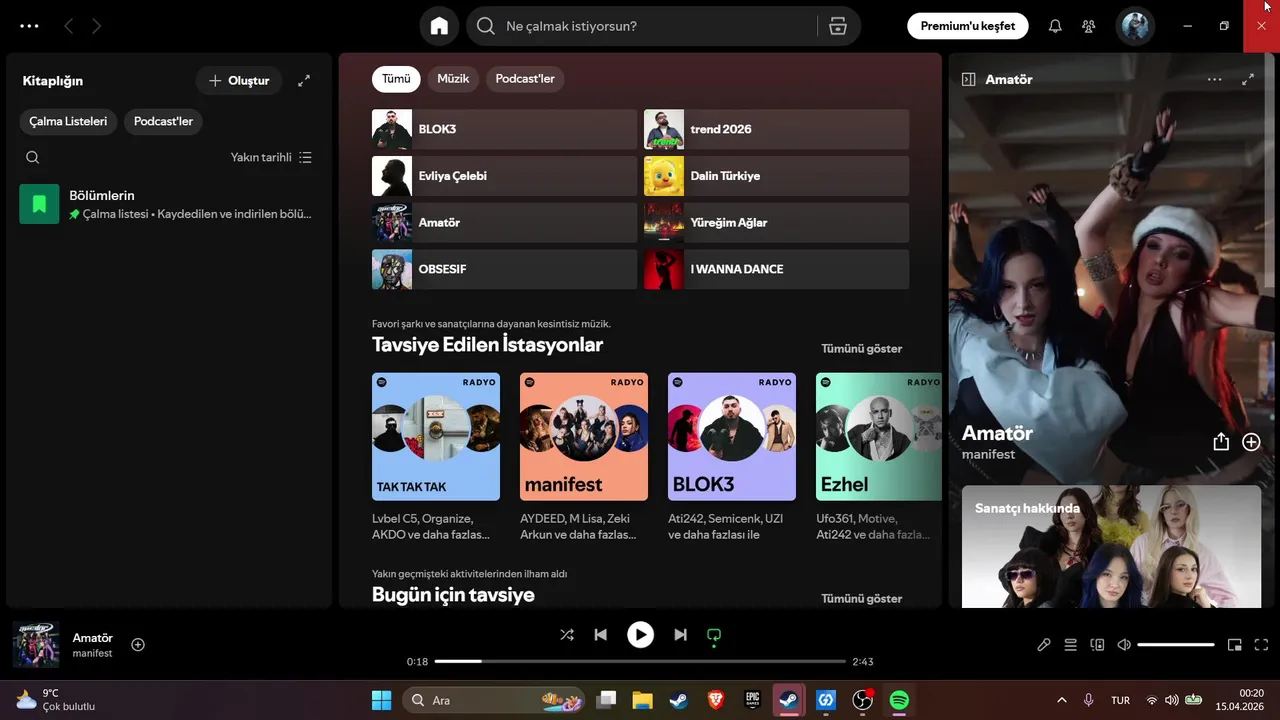Click the 'Premium'u keşfet' button

coord(968,26)
